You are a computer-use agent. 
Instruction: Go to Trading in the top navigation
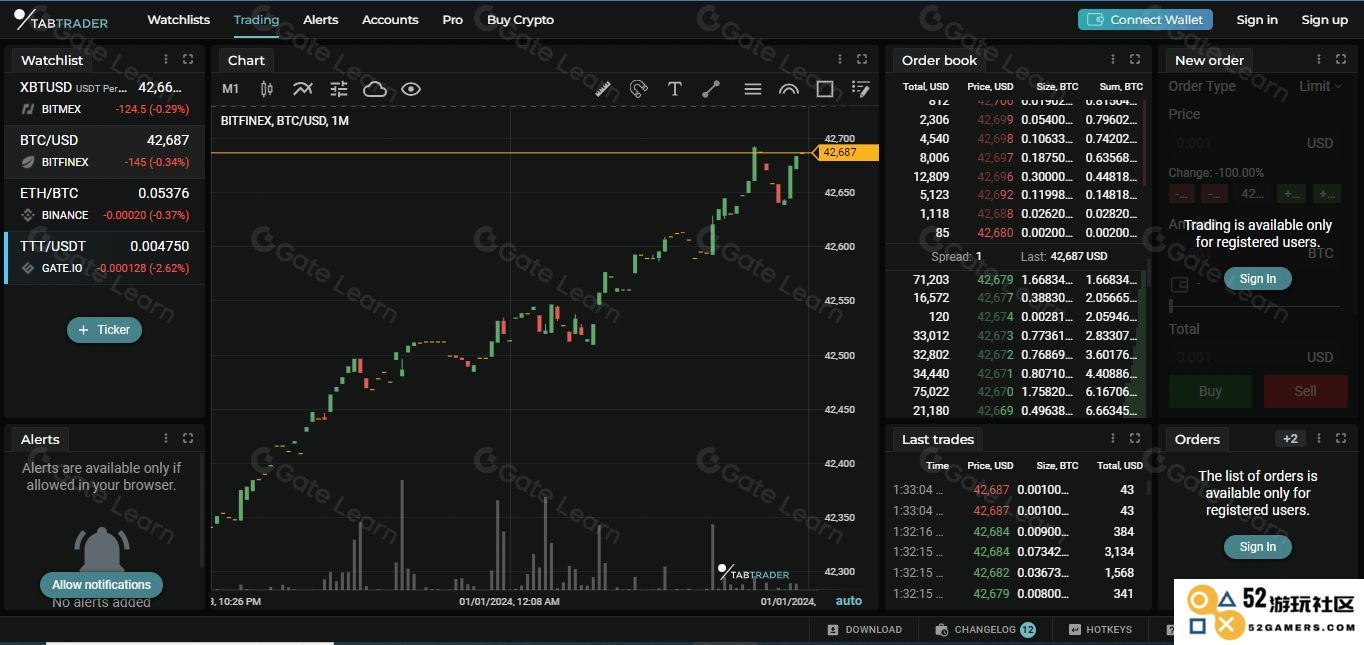coord(256,20)
